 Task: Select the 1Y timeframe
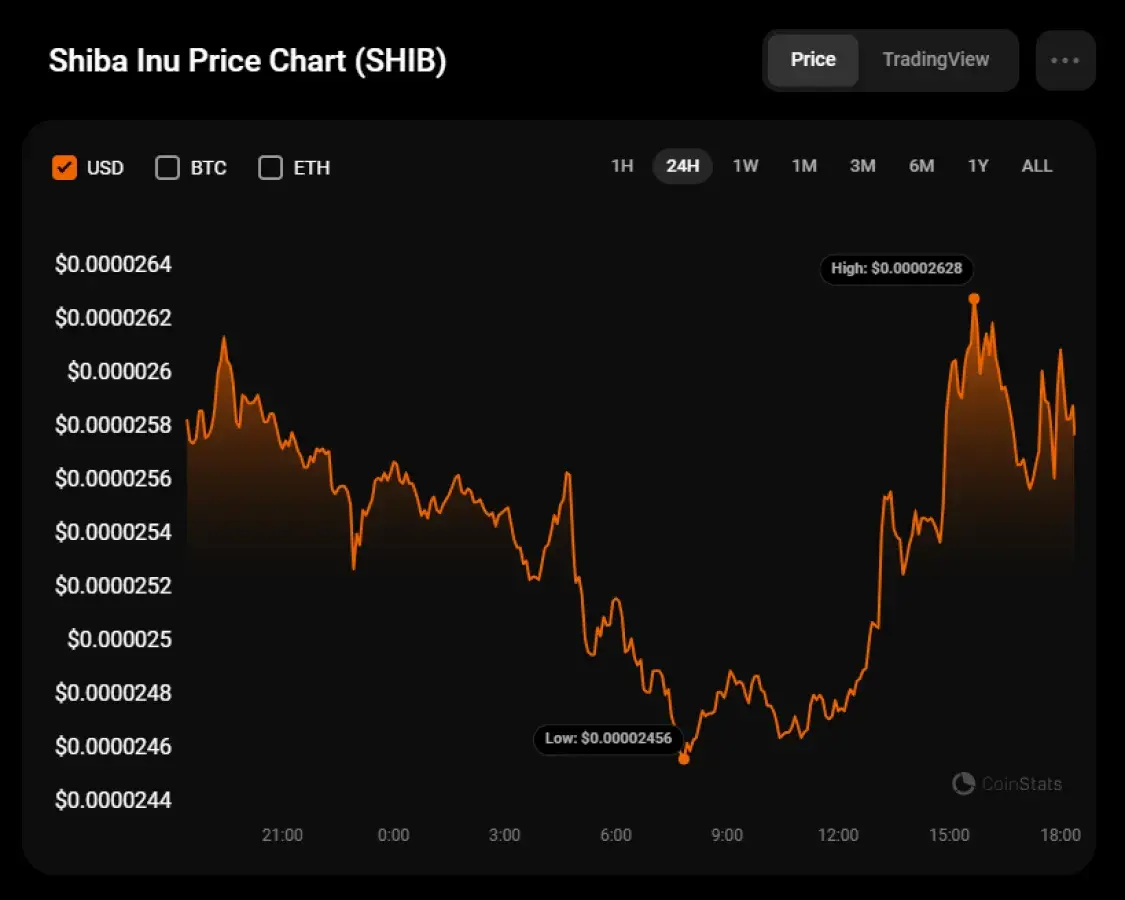pos(978,166)
